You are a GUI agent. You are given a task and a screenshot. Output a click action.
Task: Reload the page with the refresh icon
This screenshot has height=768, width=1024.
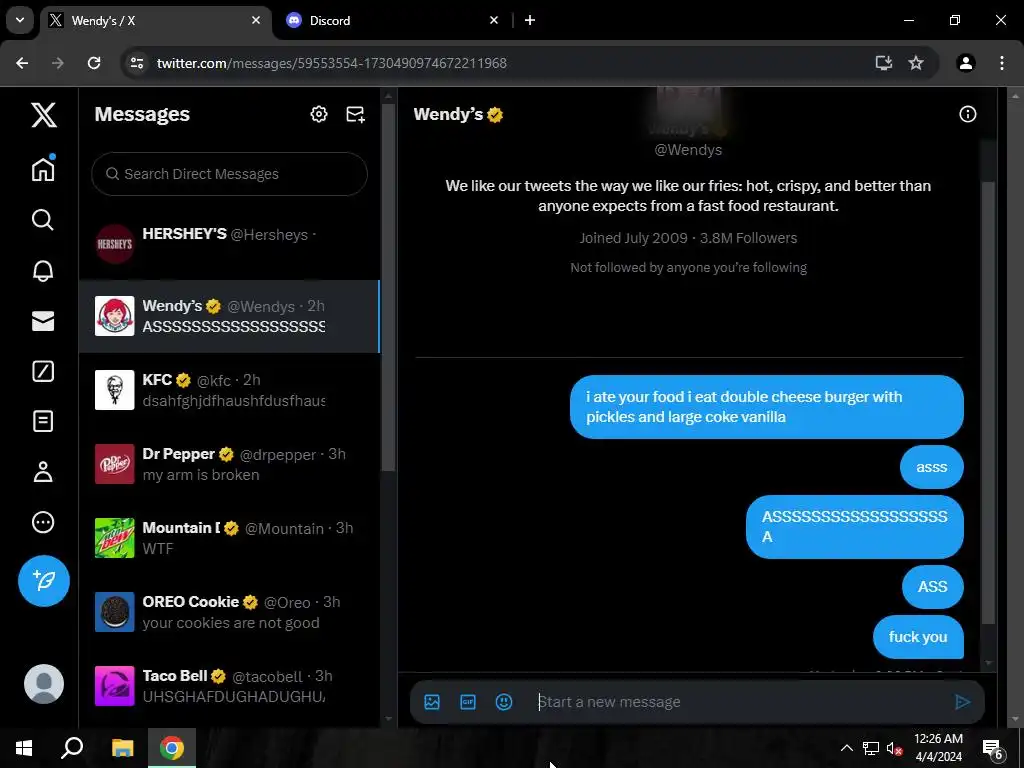(94, 63)
